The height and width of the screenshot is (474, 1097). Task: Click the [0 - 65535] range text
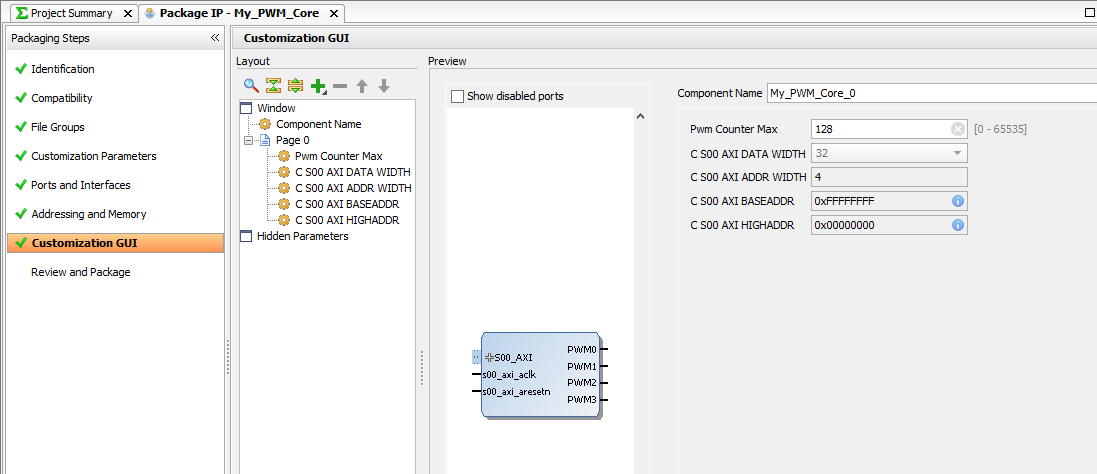pos(1000,129)
